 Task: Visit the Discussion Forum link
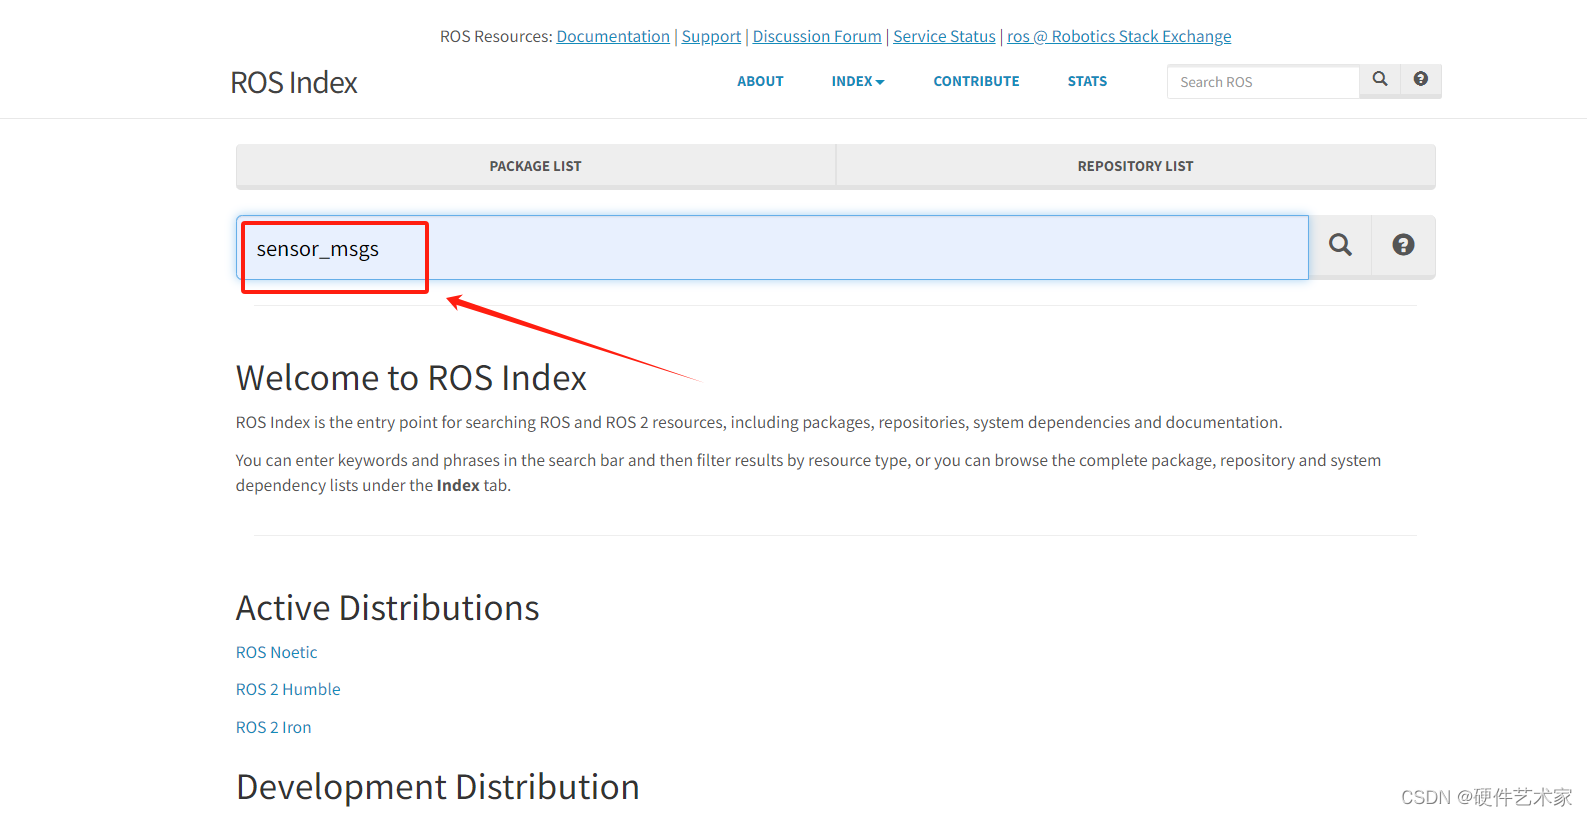817,36
